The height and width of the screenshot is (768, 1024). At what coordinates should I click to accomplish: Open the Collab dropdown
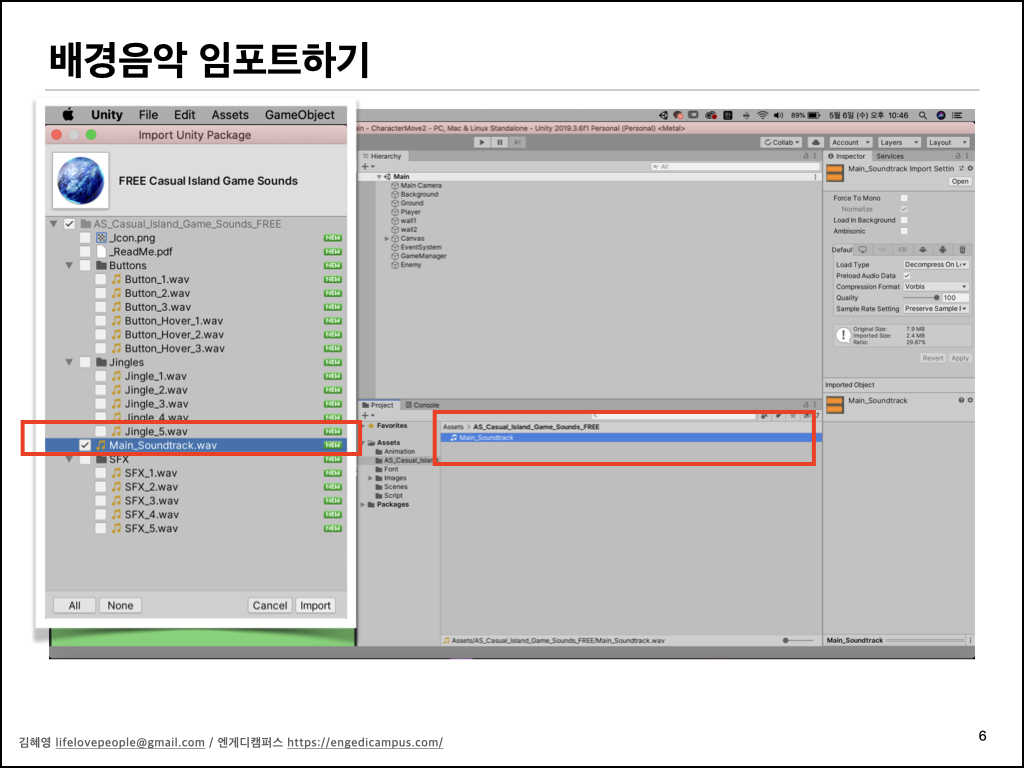(x=782, y=142)
